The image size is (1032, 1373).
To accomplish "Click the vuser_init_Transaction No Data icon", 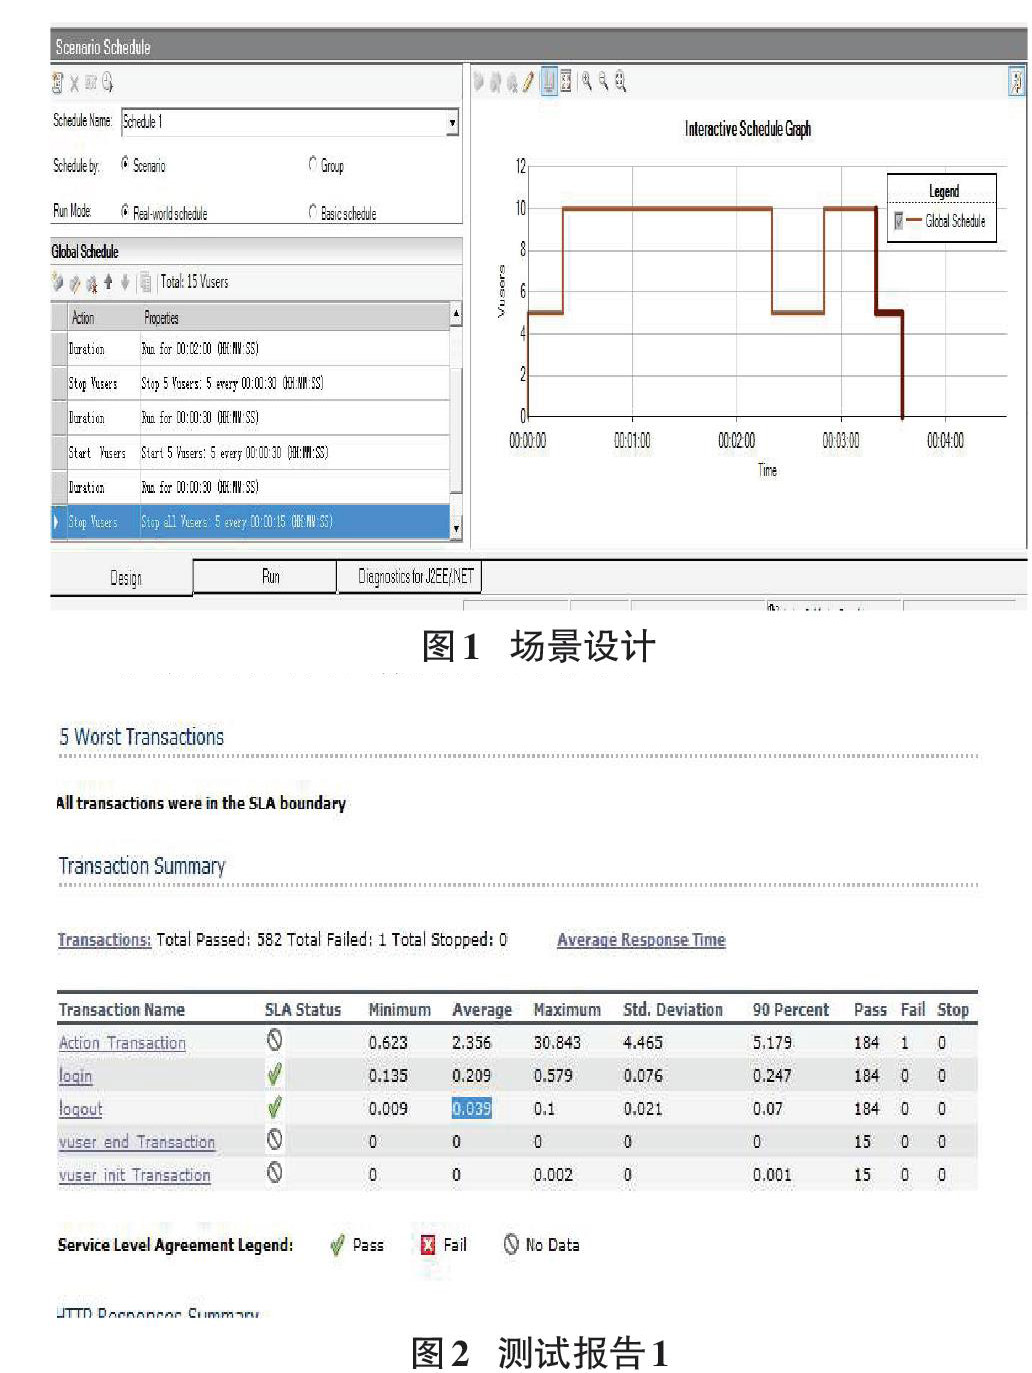I will pyautogui.click(x=274, y=1173).
